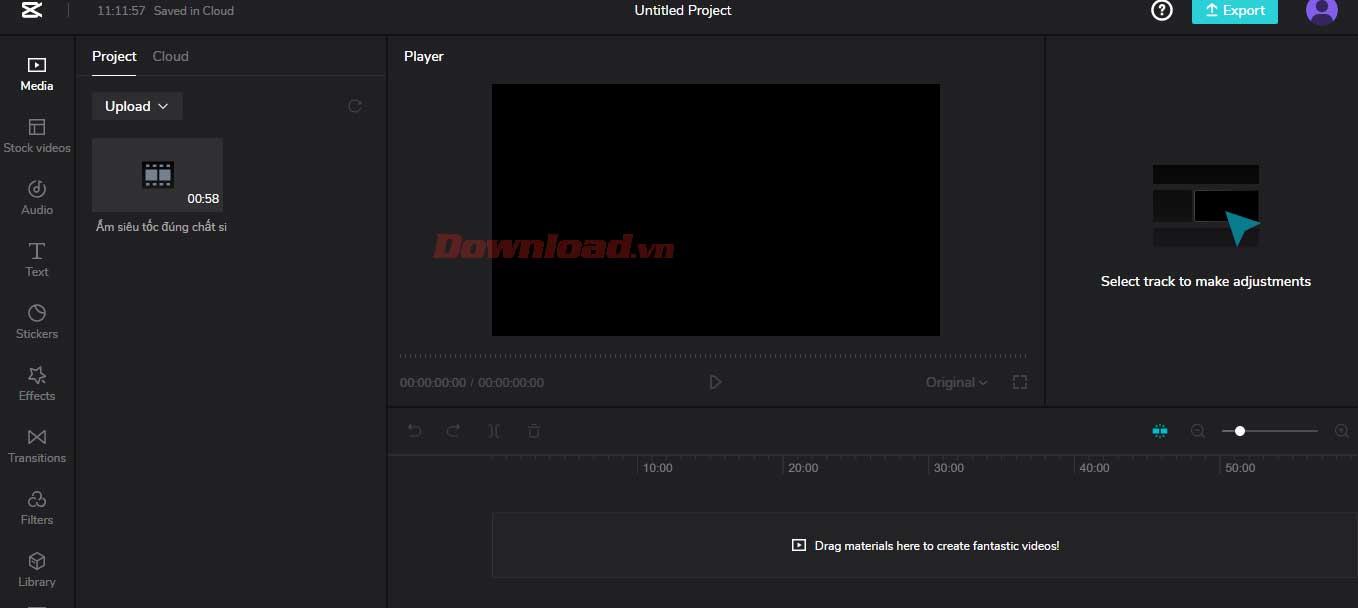
Task: Open the Original aspect ratio dropdown
Action: [x=956, y=382]
